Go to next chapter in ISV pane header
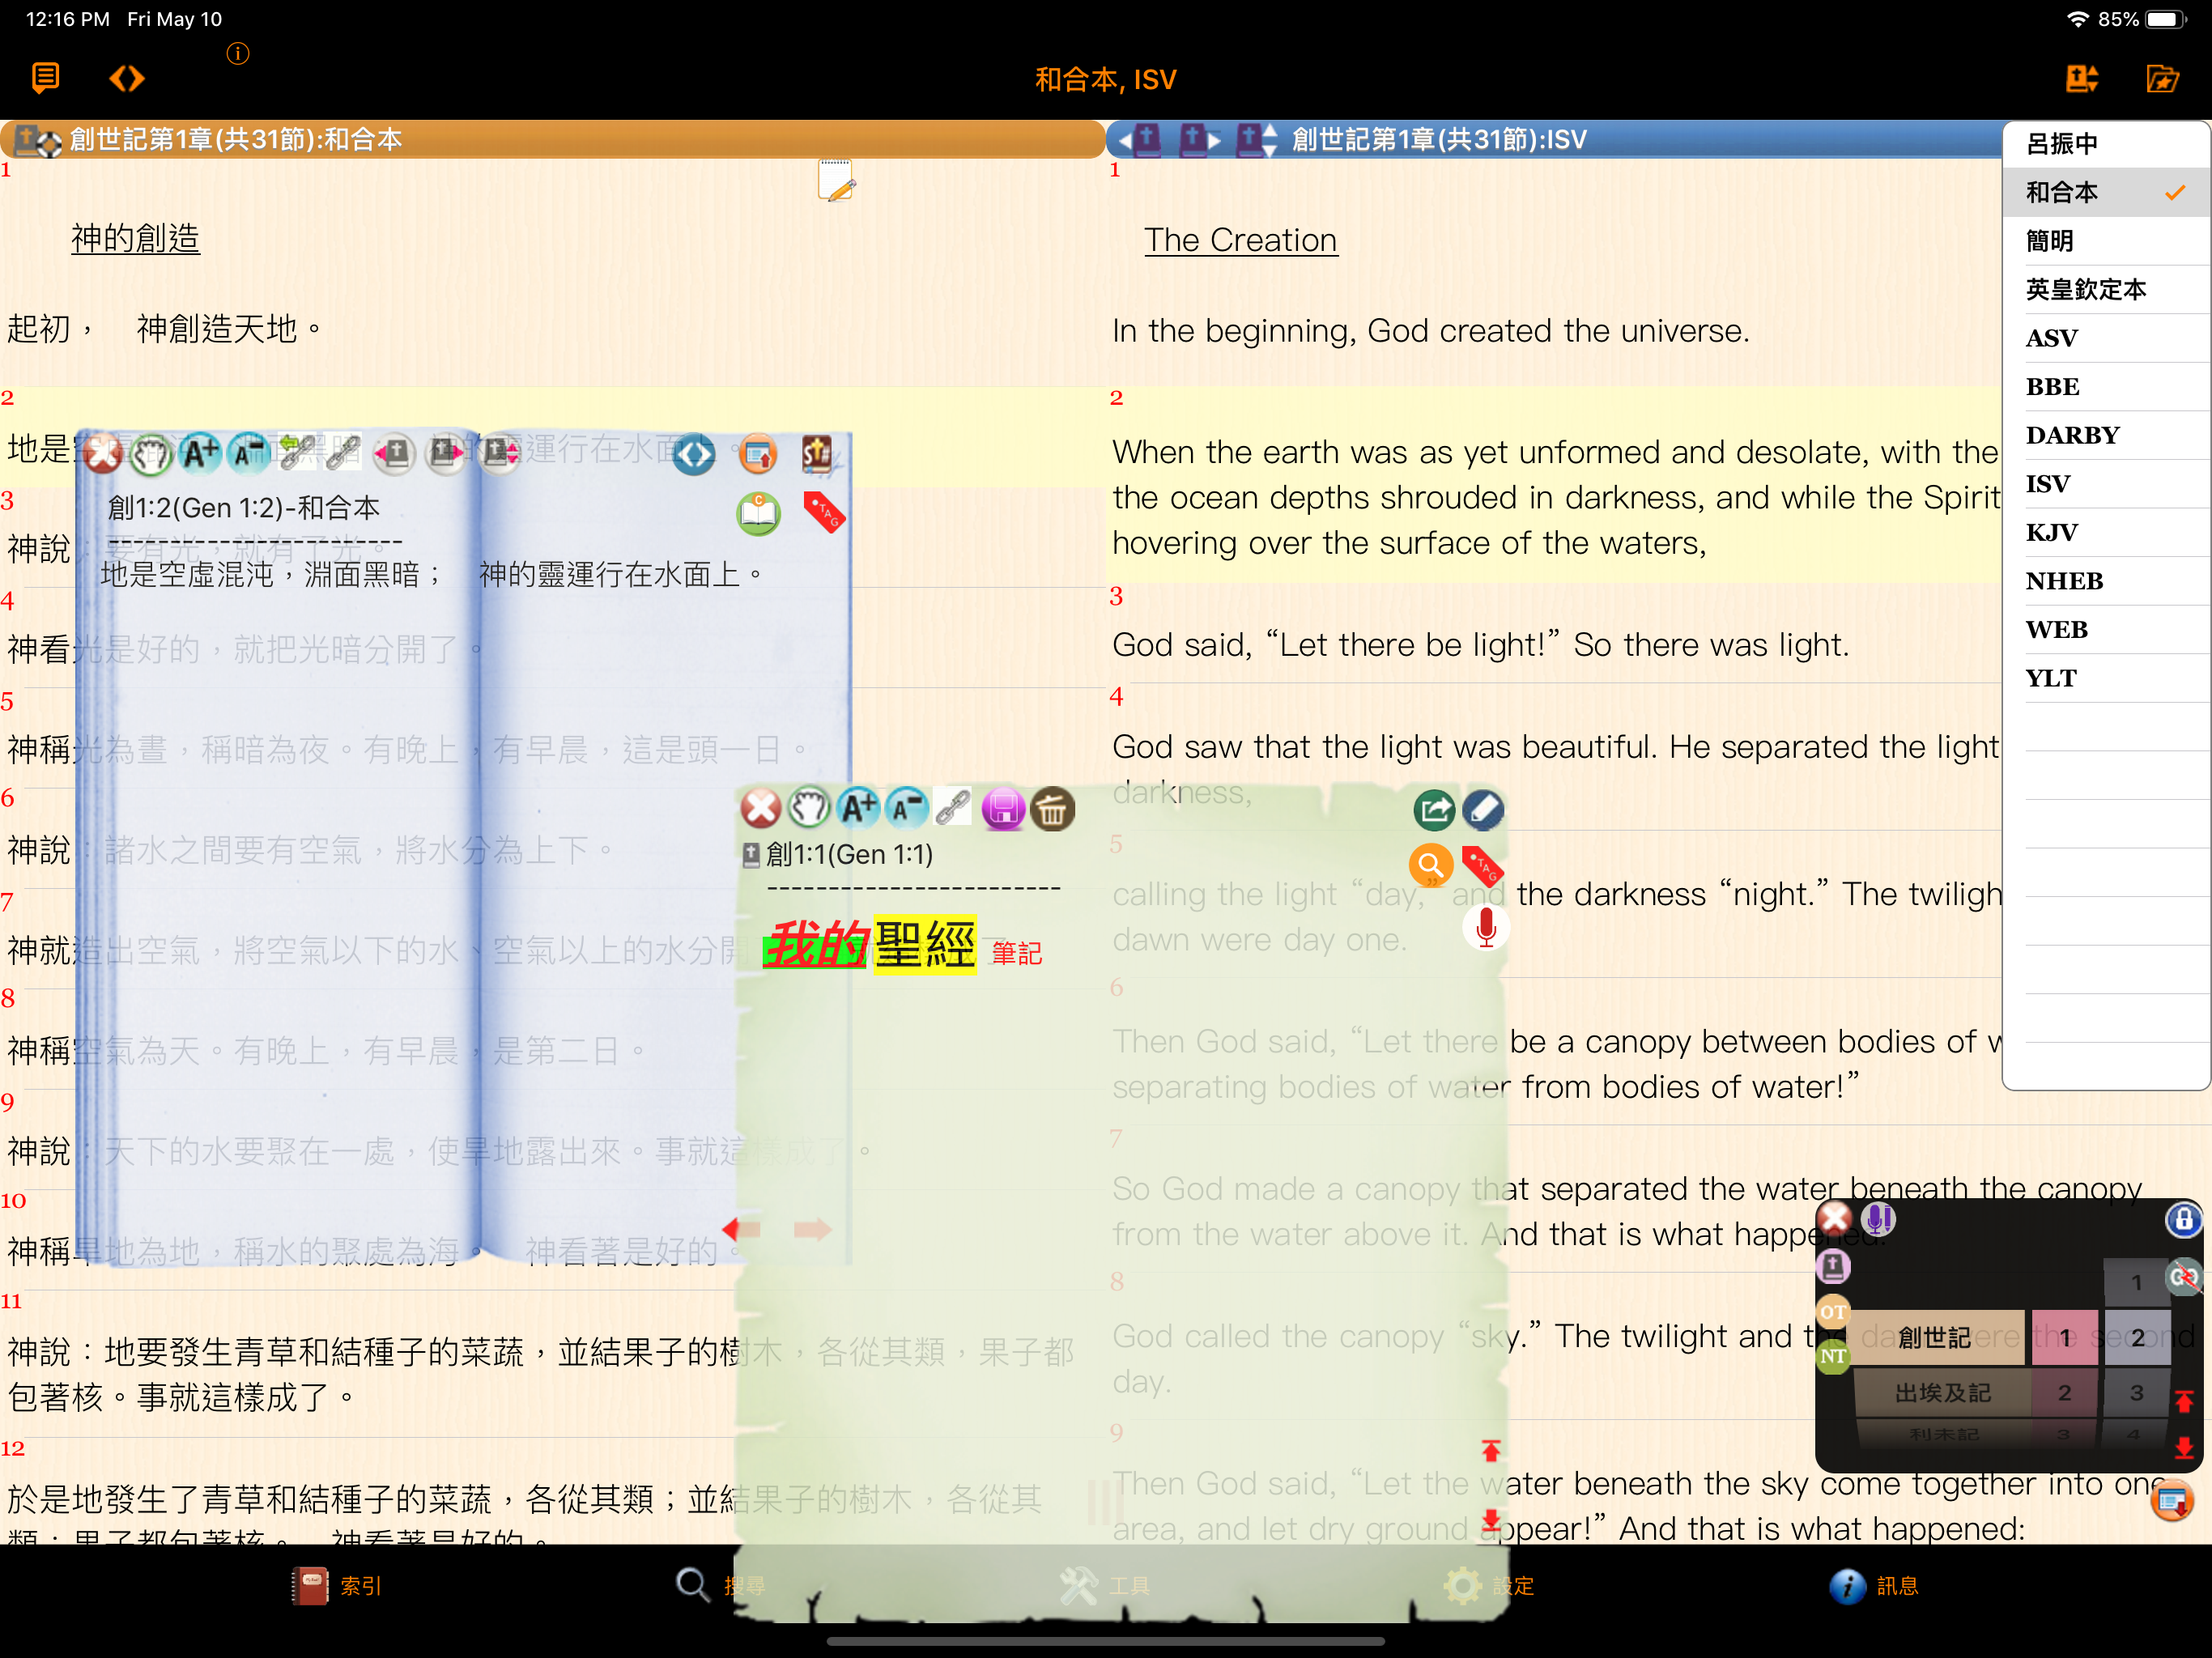The height and width of the screenshot is (1658, 2212). click(1198, 139)
